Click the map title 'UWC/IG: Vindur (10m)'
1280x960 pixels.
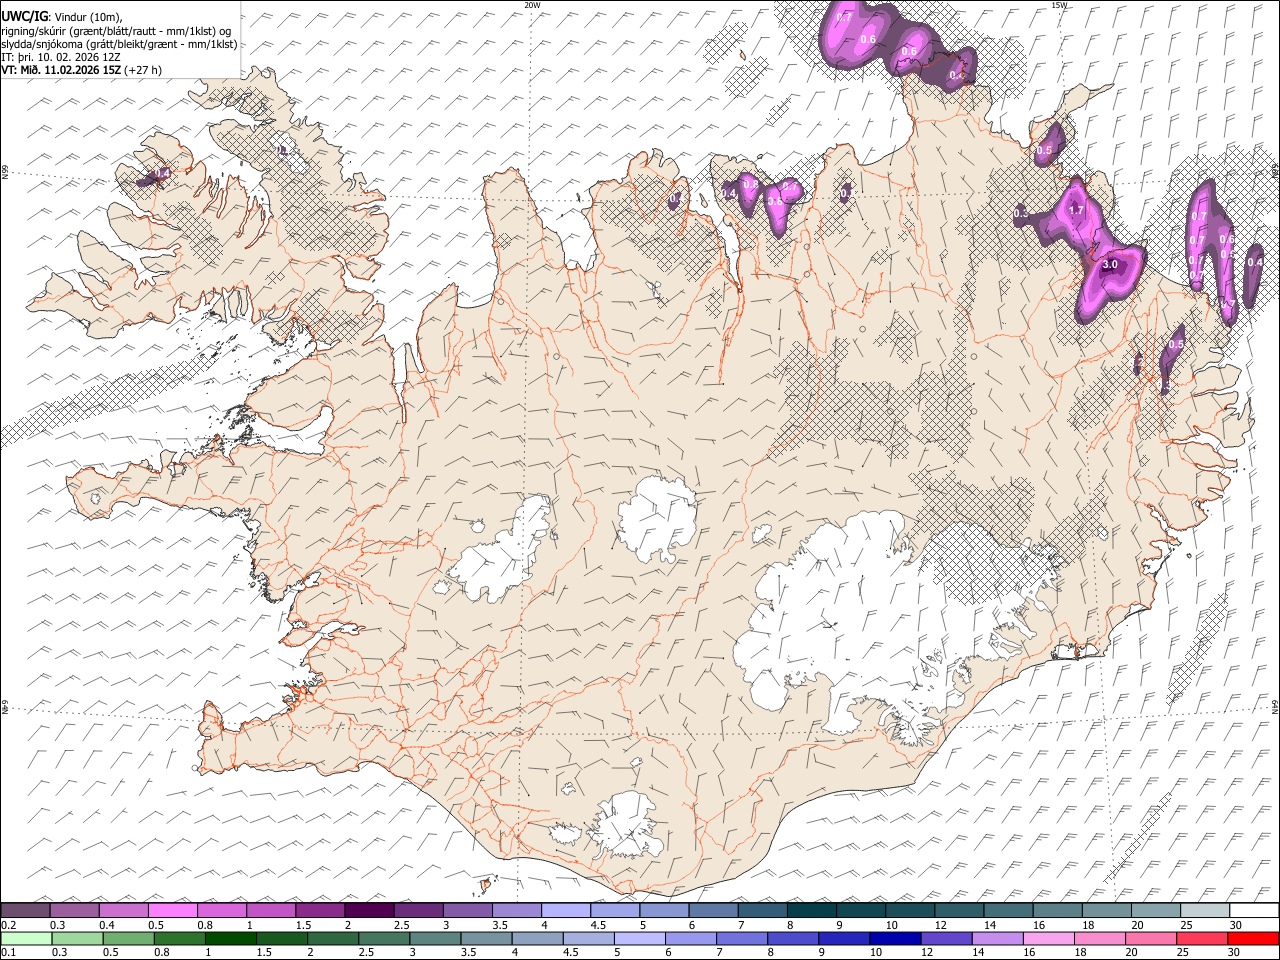[x=61, y=17]
